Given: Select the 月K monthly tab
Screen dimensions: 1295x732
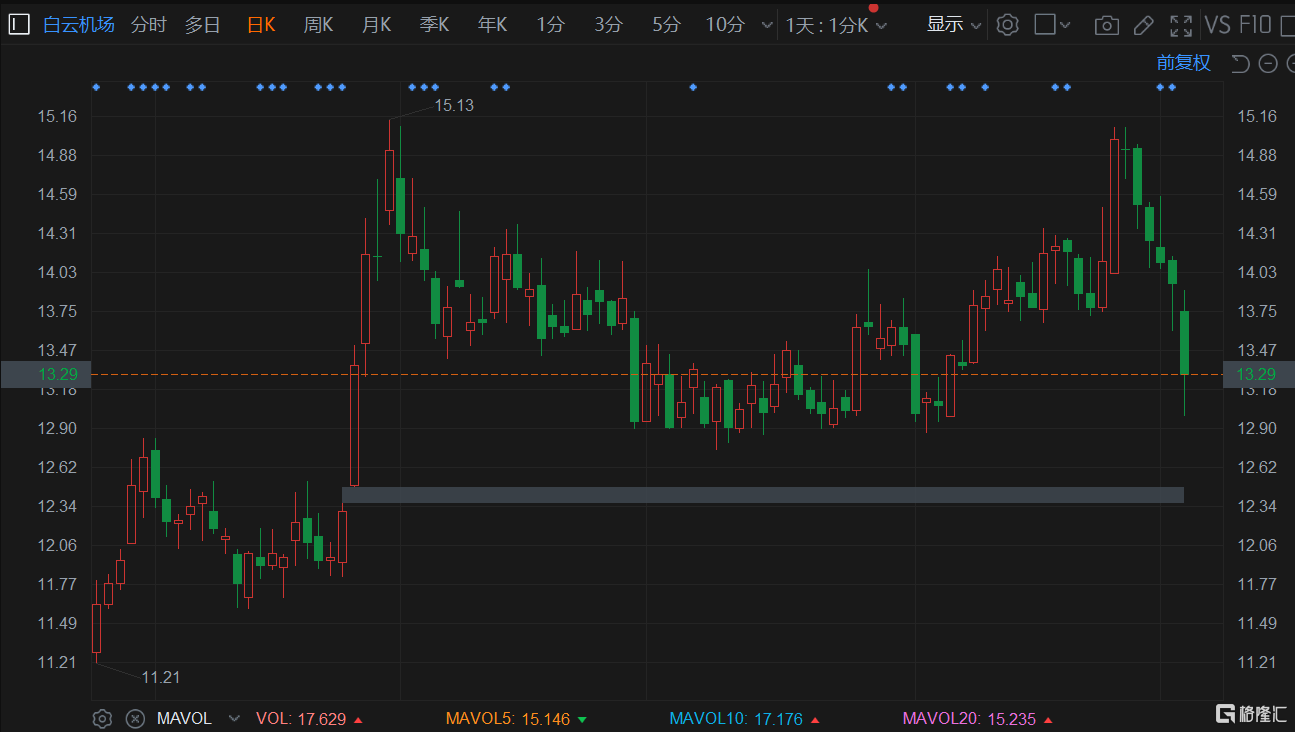Looking at the screenshot, I should tap(376, 25).
